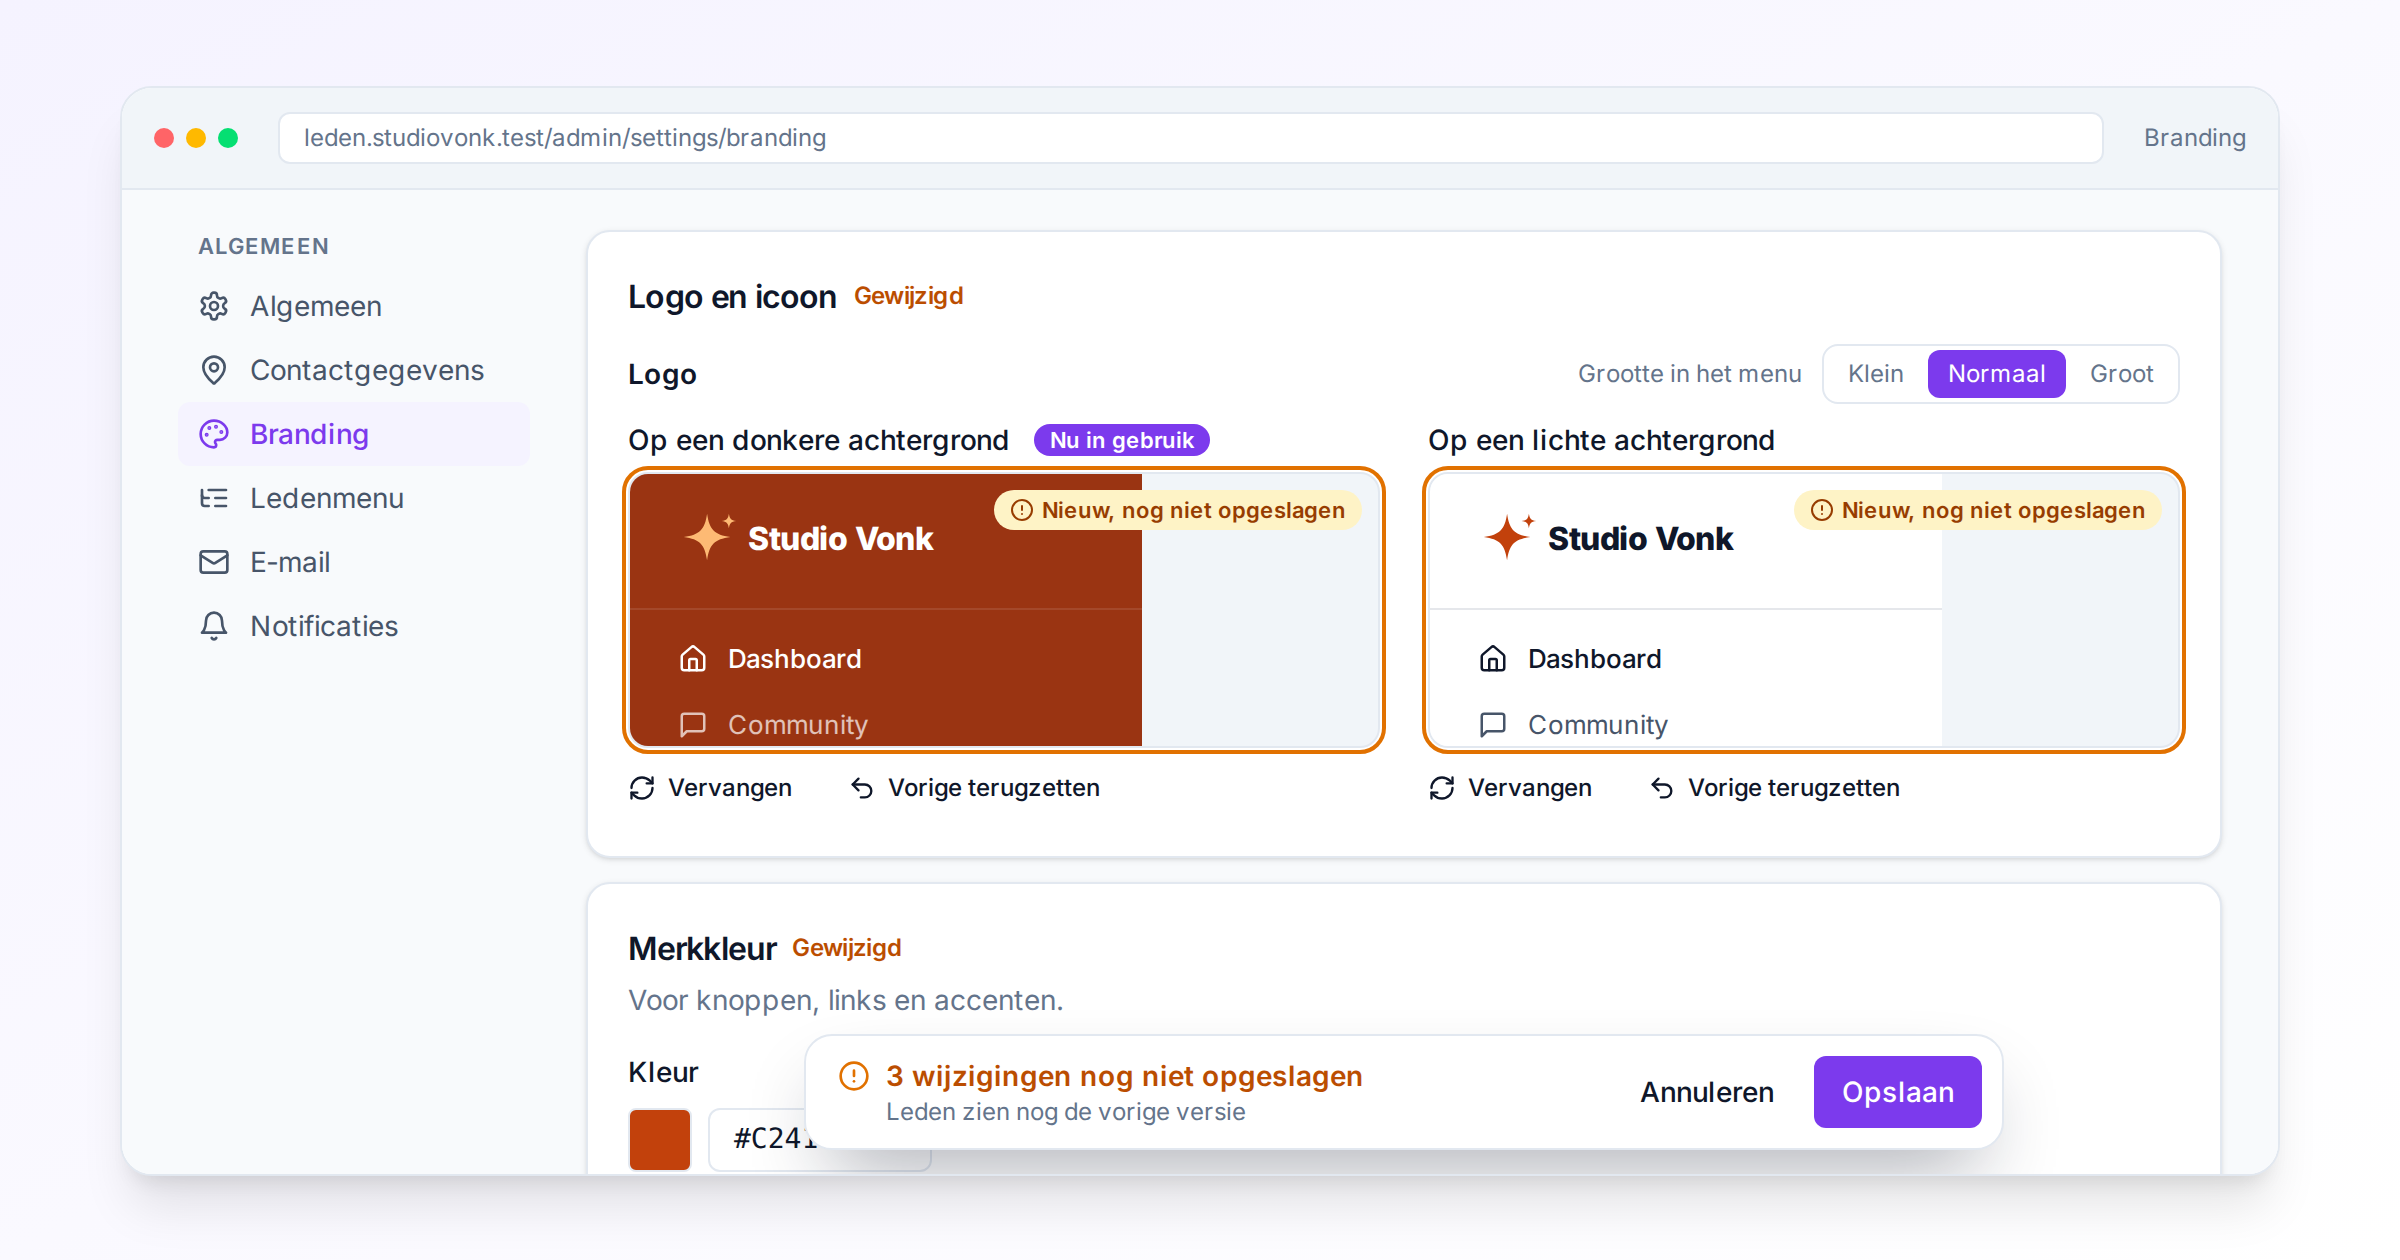The height and width of the screenshot is (1260, 2400).
Task: Click the location pin icon for Contactgegevens
Action: click(x=214, y=370)
